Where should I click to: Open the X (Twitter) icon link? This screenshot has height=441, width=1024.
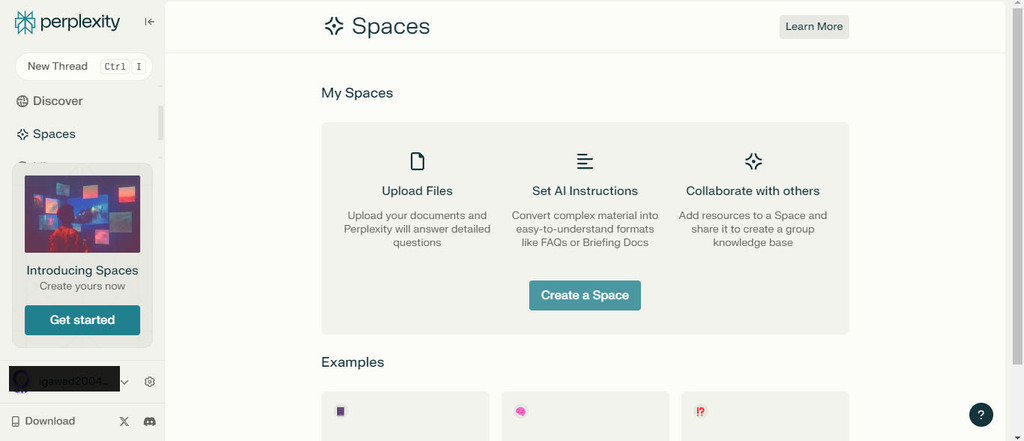click(x=124, y=421)
